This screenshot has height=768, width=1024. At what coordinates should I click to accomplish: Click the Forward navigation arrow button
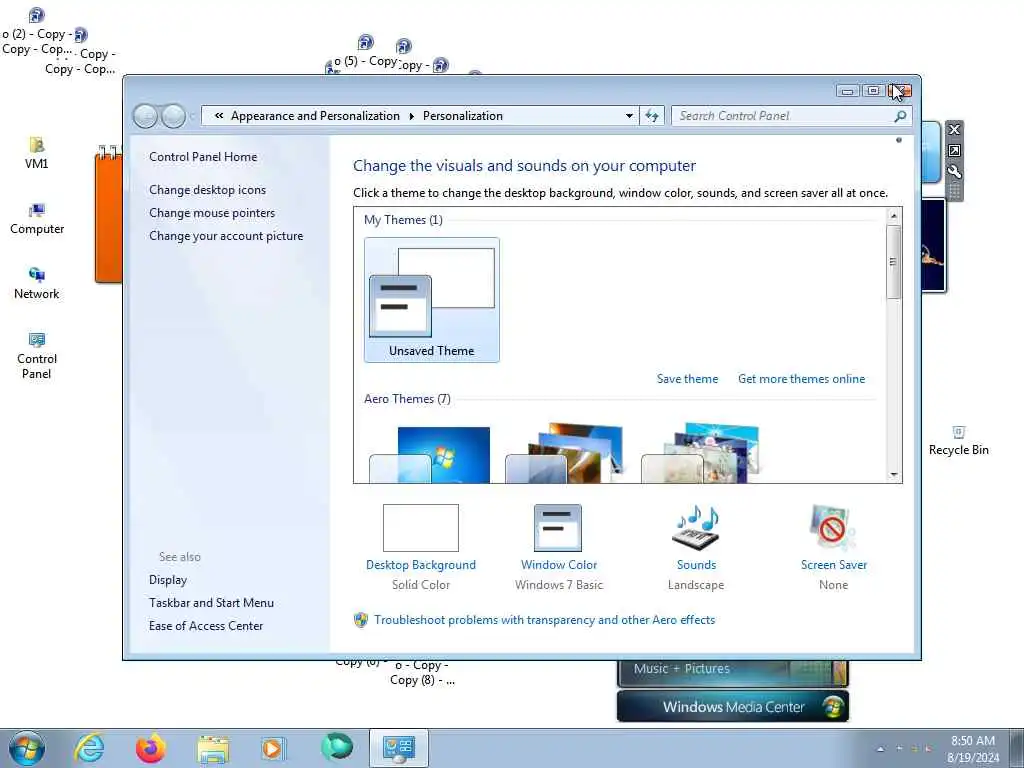coord(173,116)
